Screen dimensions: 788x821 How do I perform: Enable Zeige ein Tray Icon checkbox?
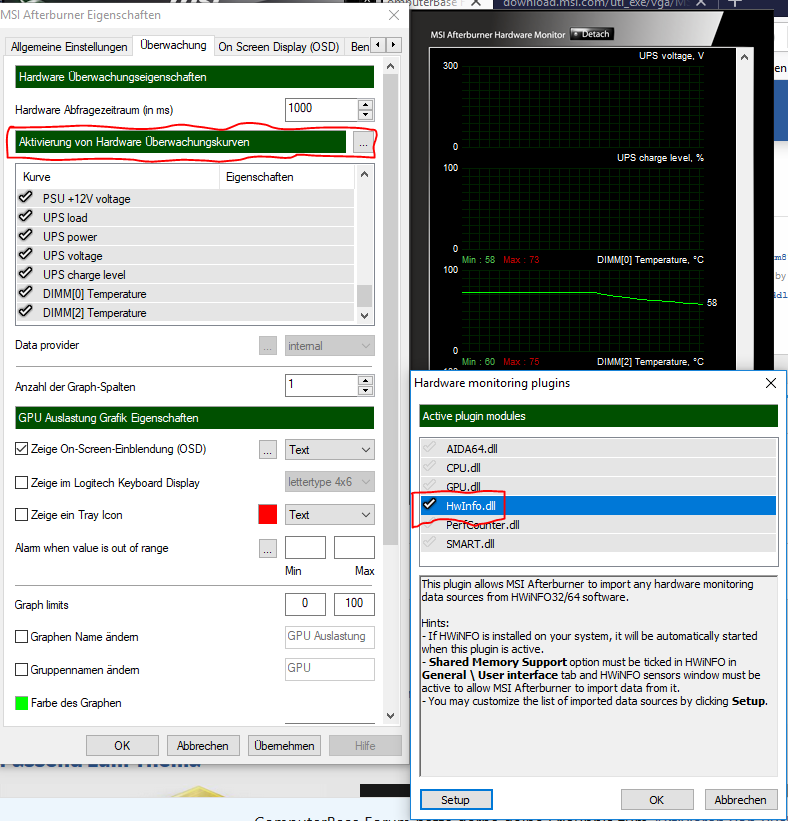(21, 515)
